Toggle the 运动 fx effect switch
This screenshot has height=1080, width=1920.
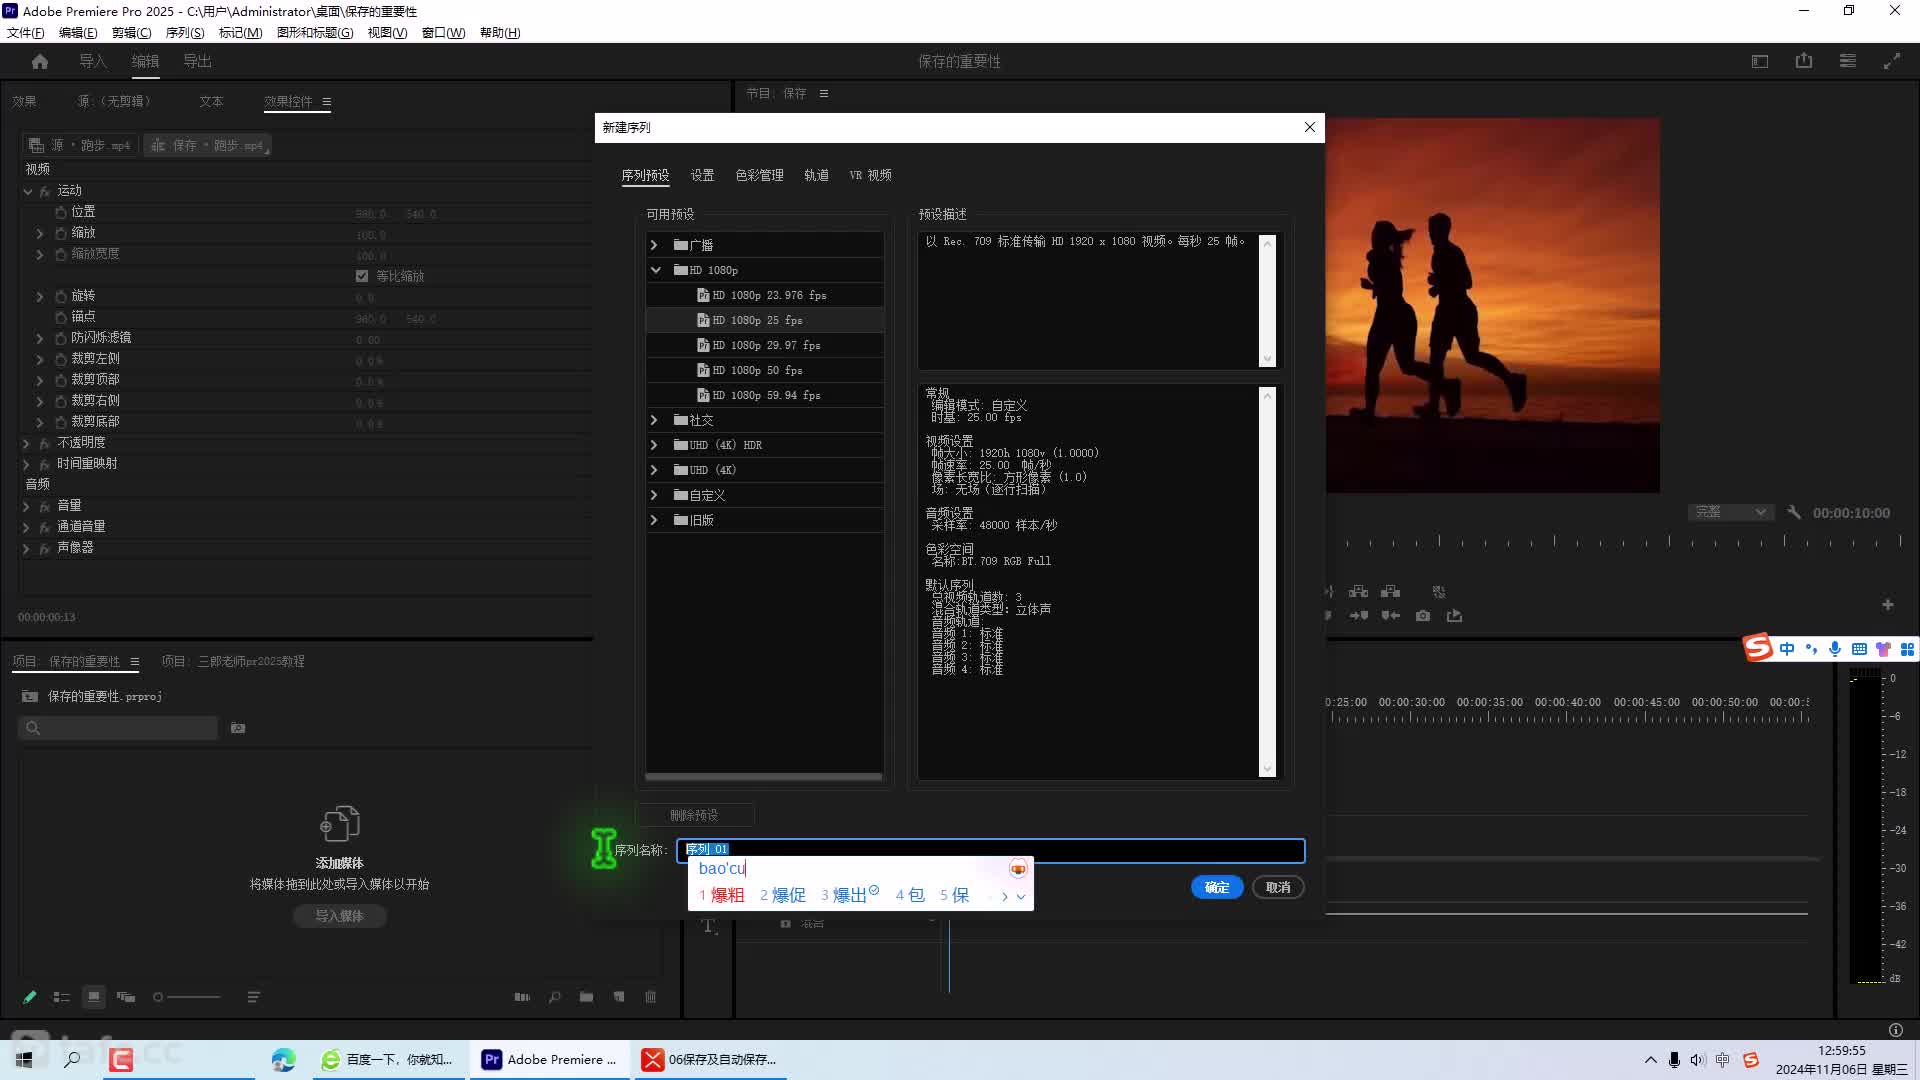click(x=45, y=191)
